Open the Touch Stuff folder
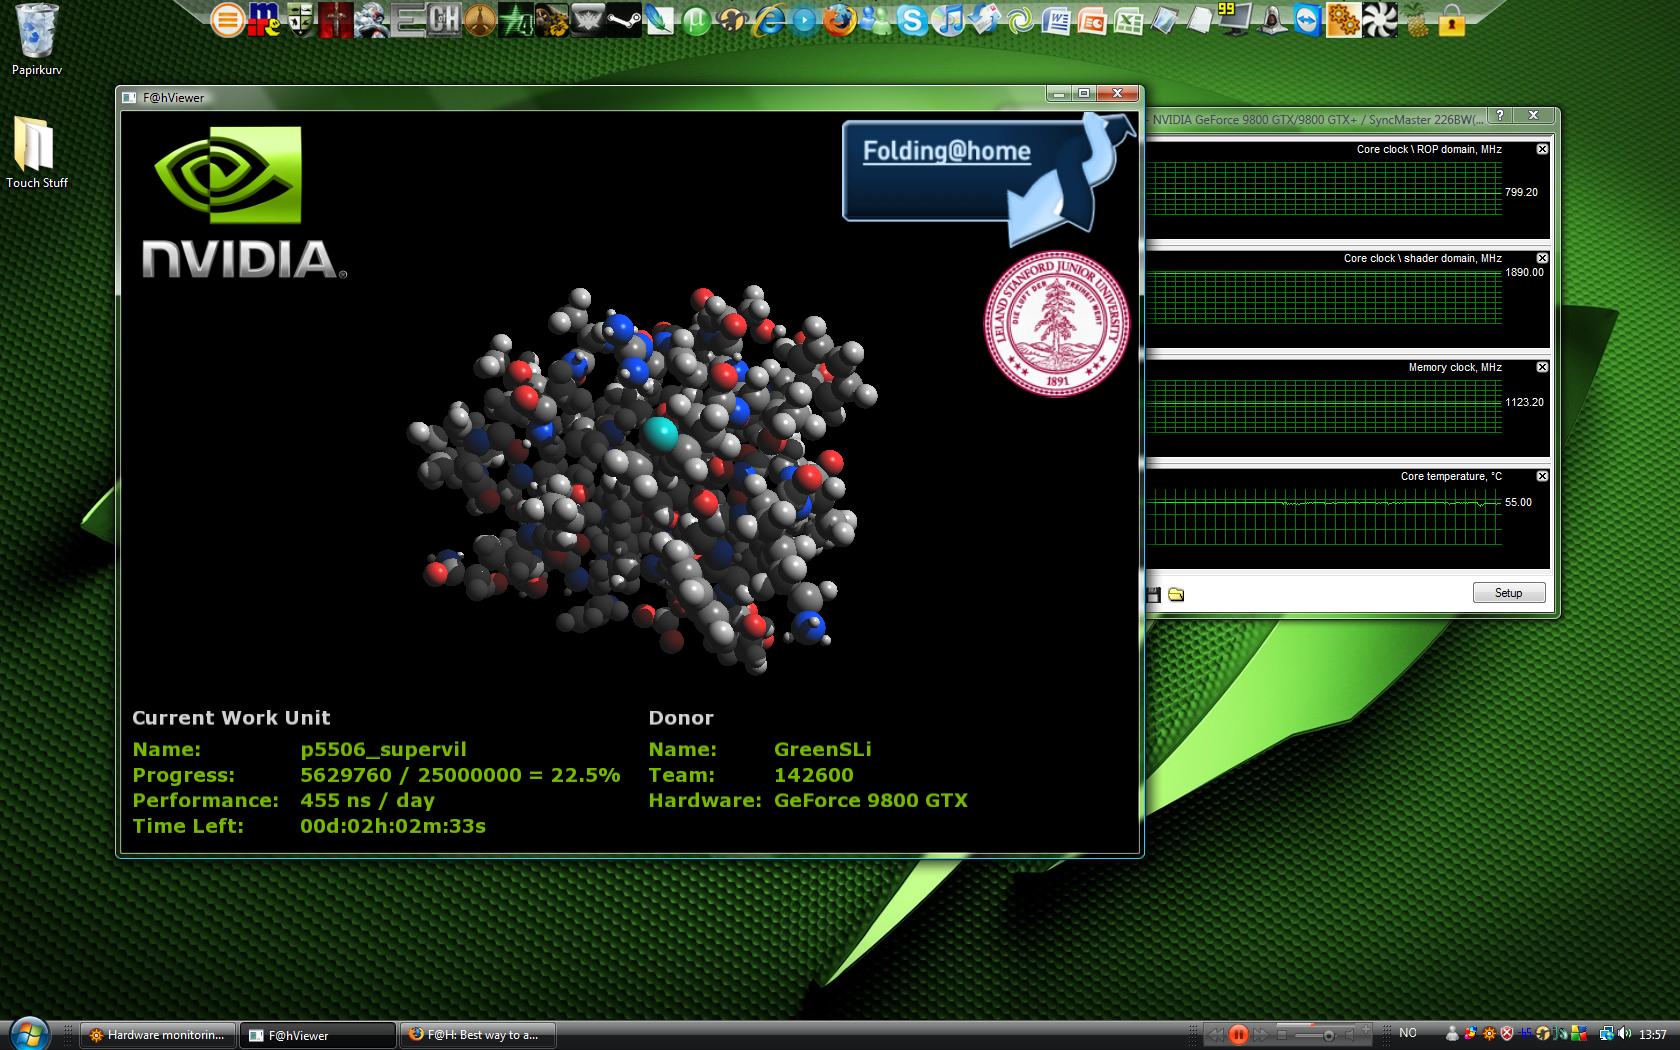 pyautogui.click(x=37, y=153)
